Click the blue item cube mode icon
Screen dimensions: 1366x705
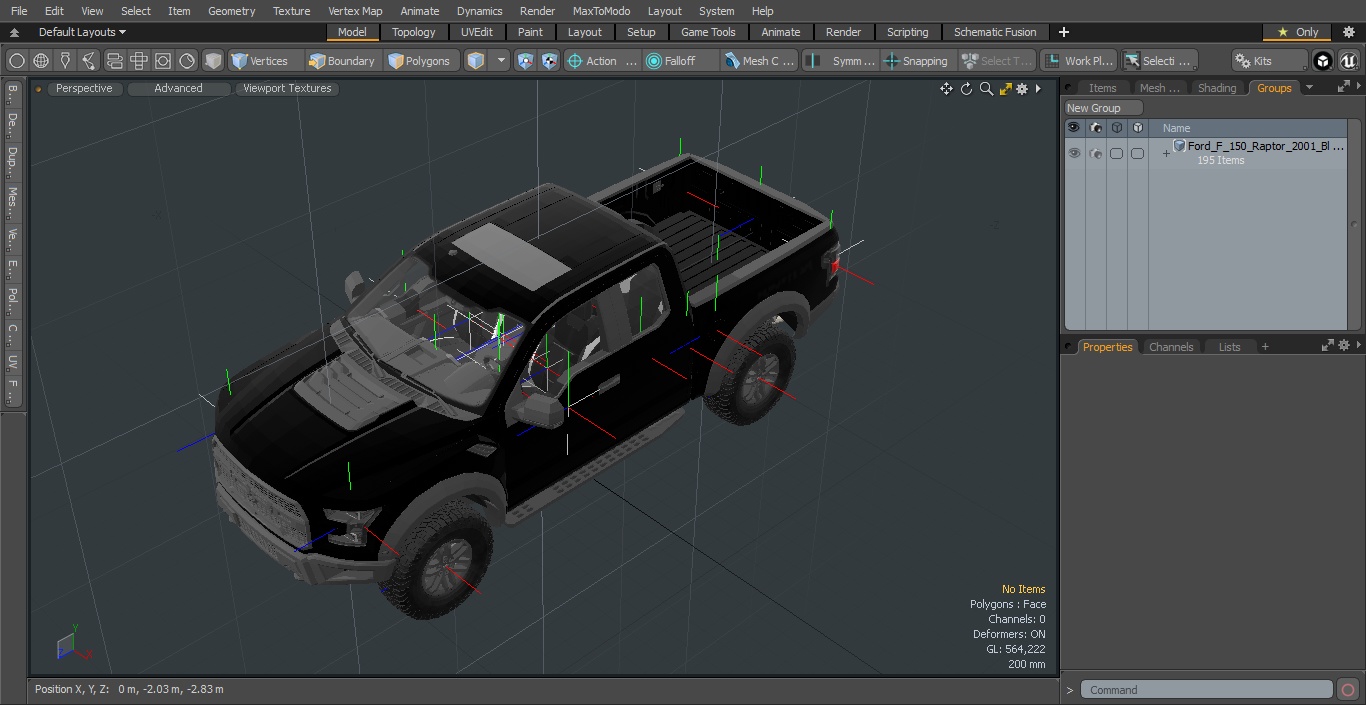pos(477,61)
